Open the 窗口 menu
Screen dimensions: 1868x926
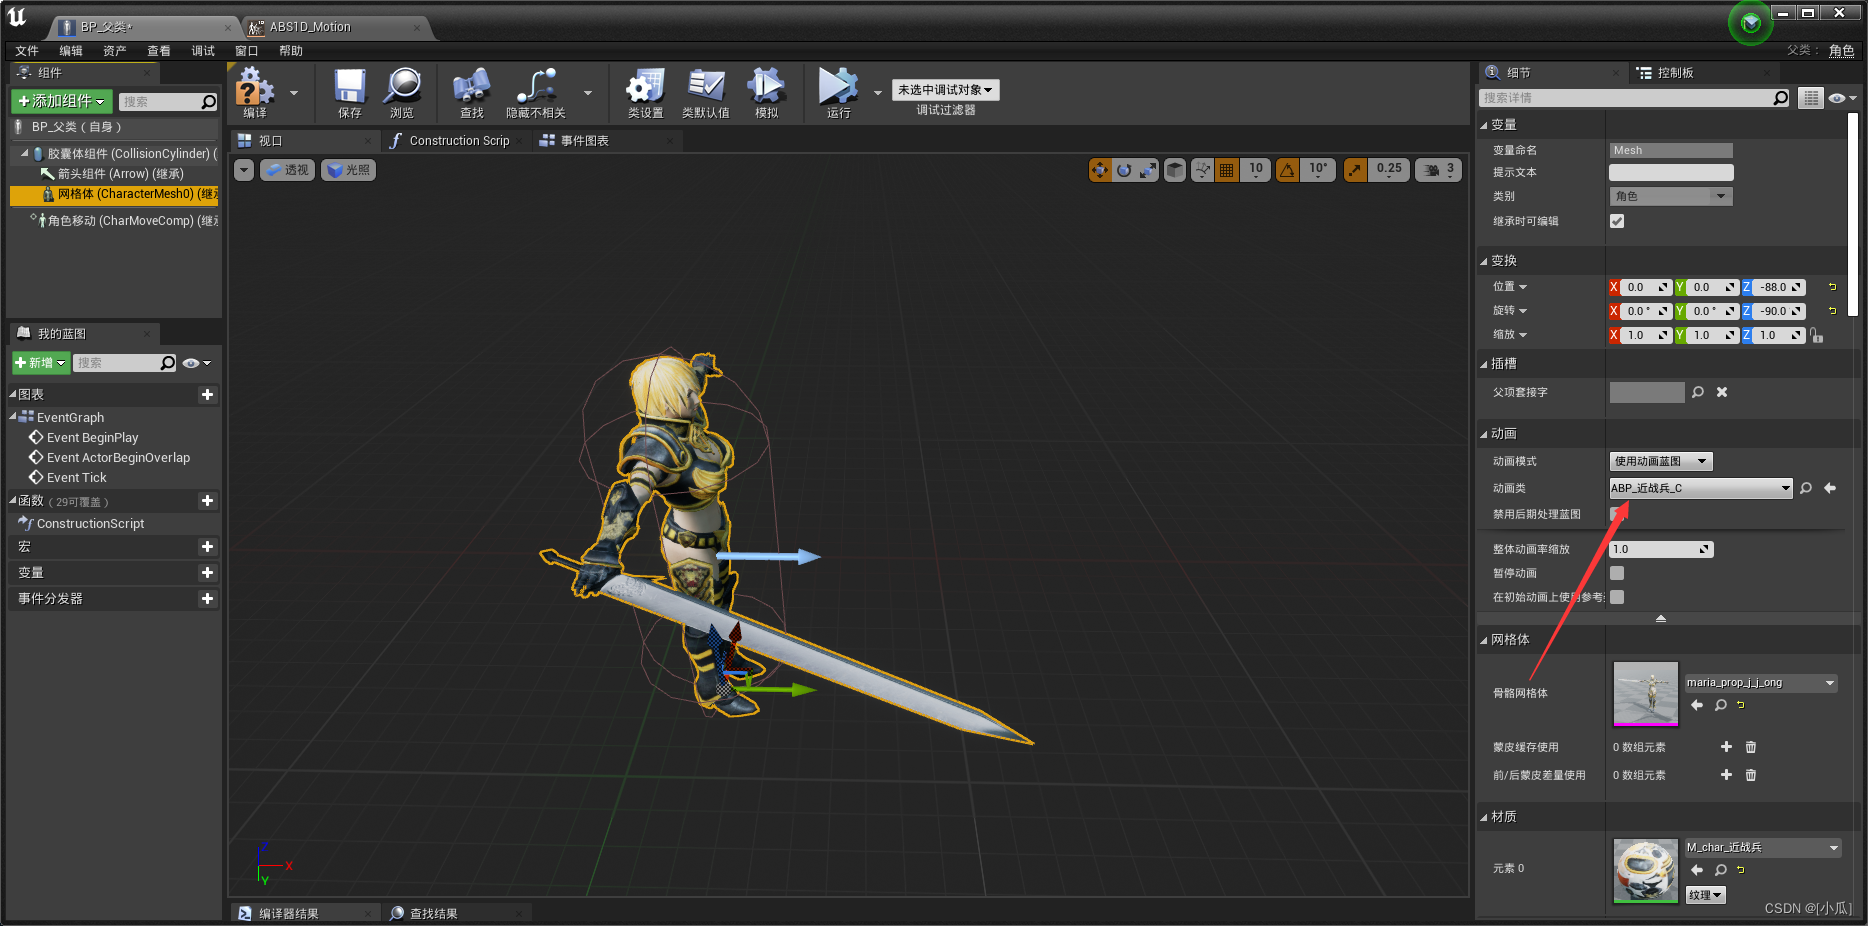point(247,51)
